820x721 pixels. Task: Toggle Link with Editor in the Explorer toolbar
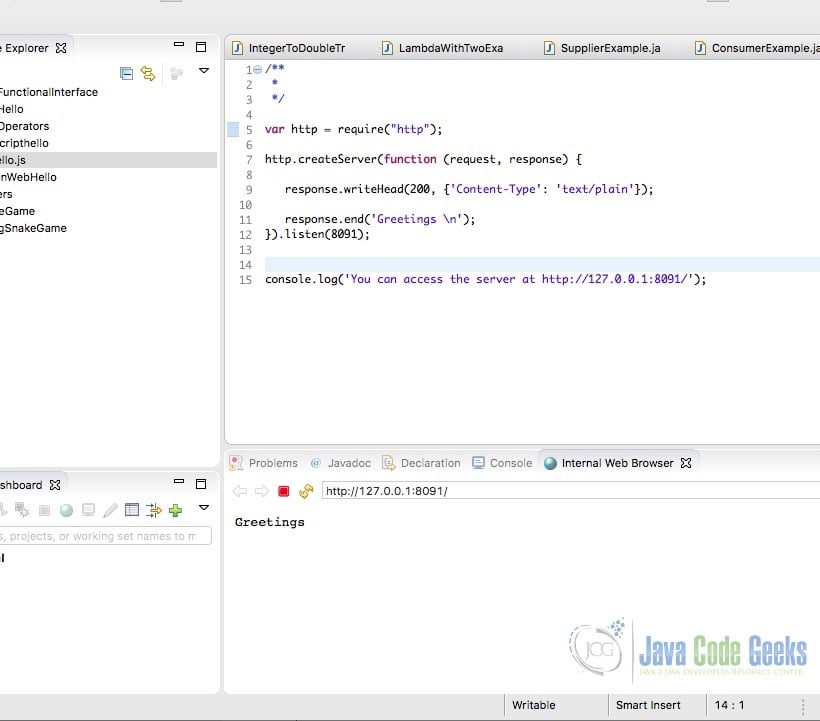149,72
